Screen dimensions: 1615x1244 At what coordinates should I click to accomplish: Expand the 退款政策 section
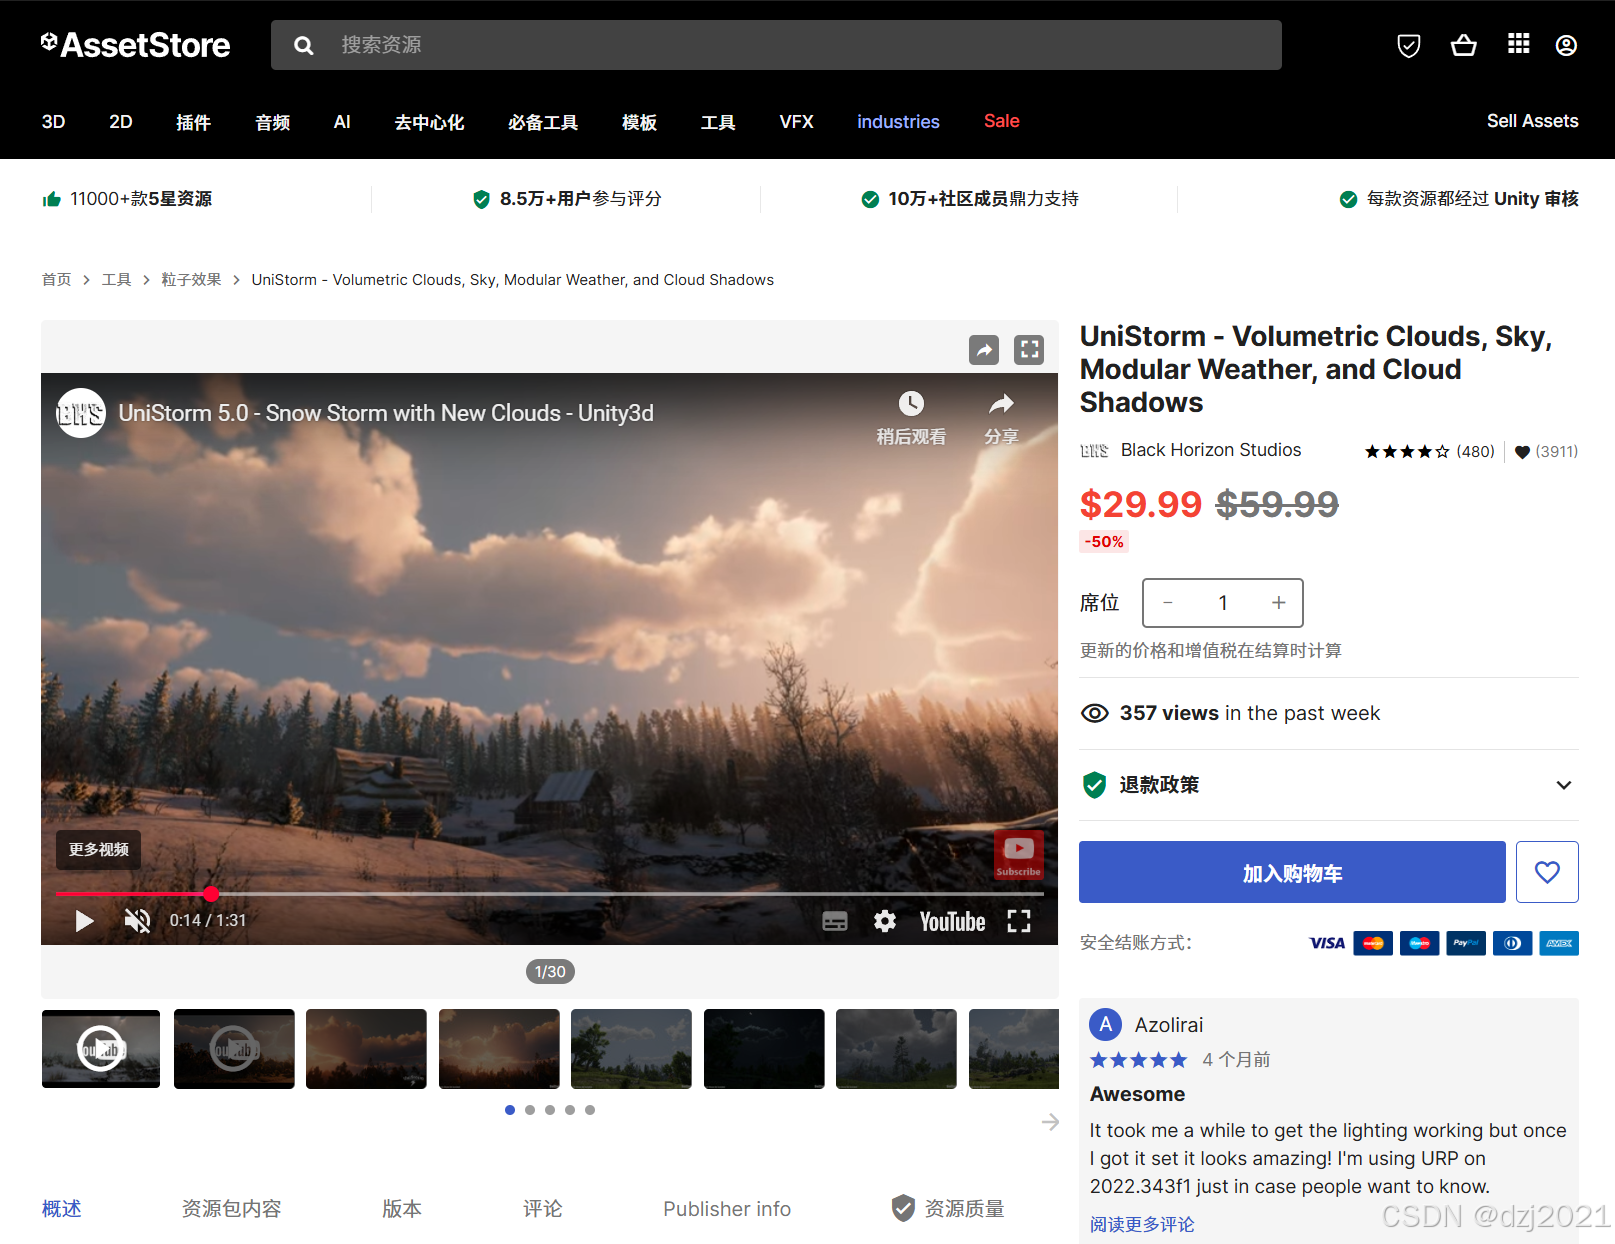pyautogui.click(x=1329, y=785)
